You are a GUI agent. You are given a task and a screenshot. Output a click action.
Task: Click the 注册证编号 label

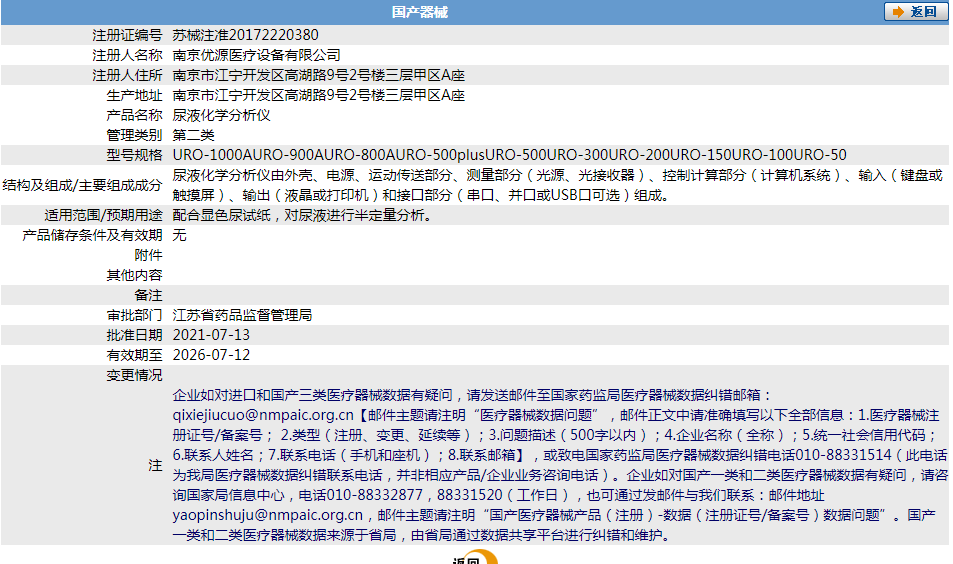(127, 35)
